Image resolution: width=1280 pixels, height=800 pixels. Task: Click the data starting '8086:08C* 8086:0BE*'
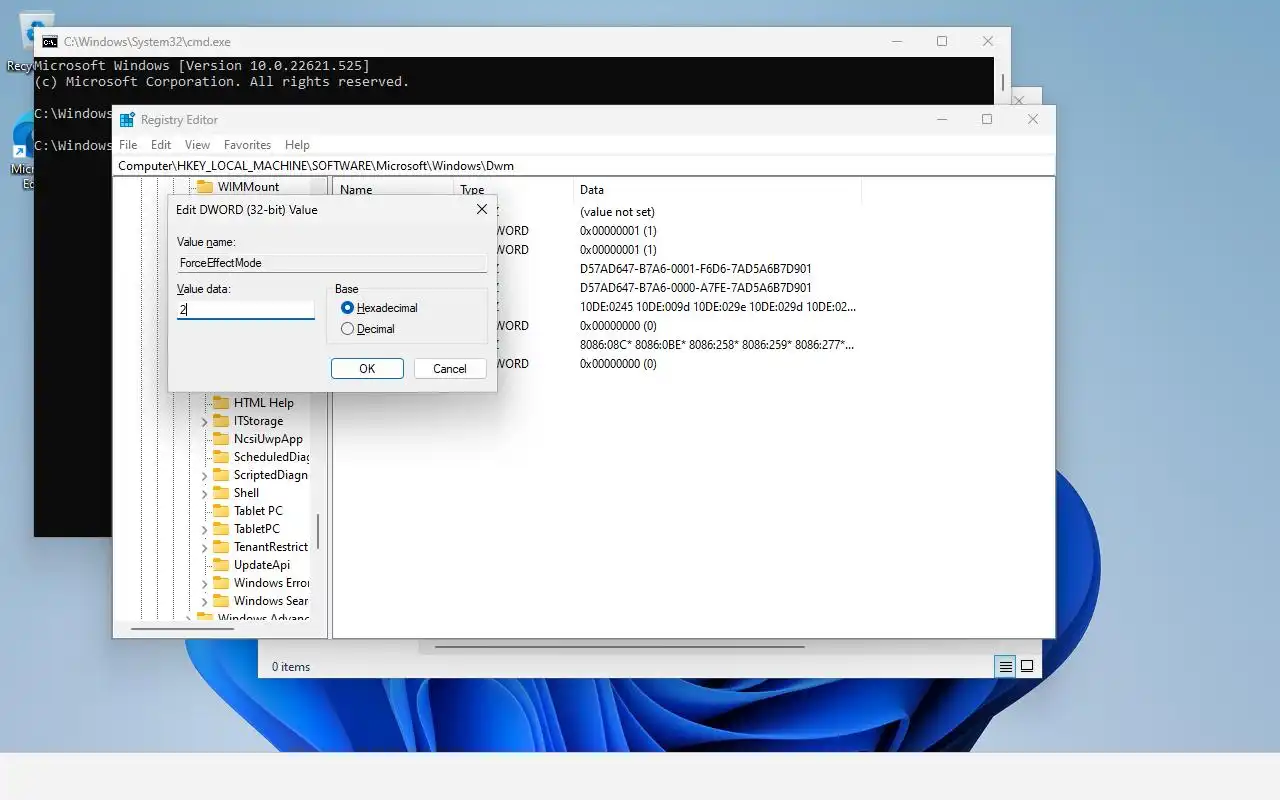click(x=717, y=345)
